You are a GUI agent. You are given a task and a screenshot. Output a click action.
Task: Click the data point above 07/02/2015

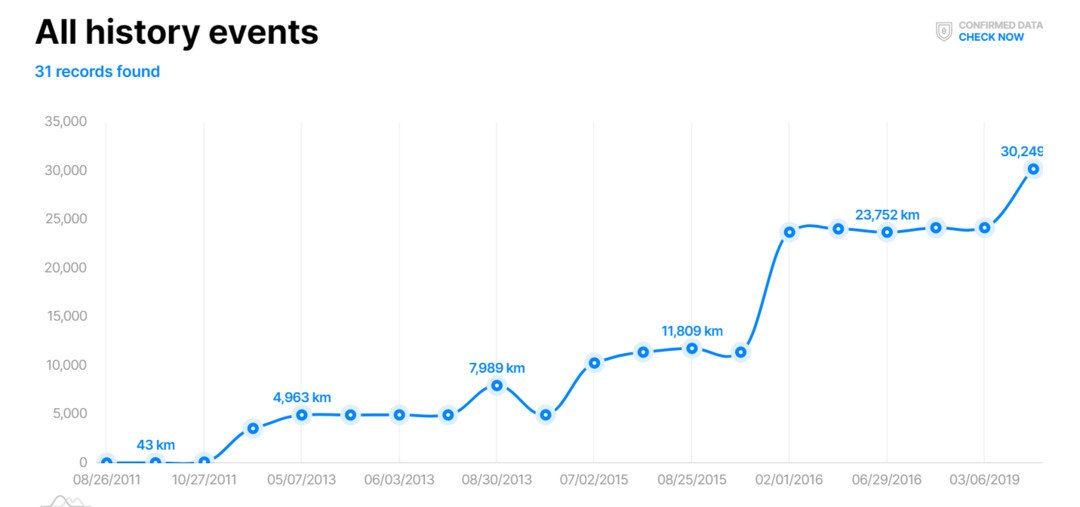pos(594,363)
